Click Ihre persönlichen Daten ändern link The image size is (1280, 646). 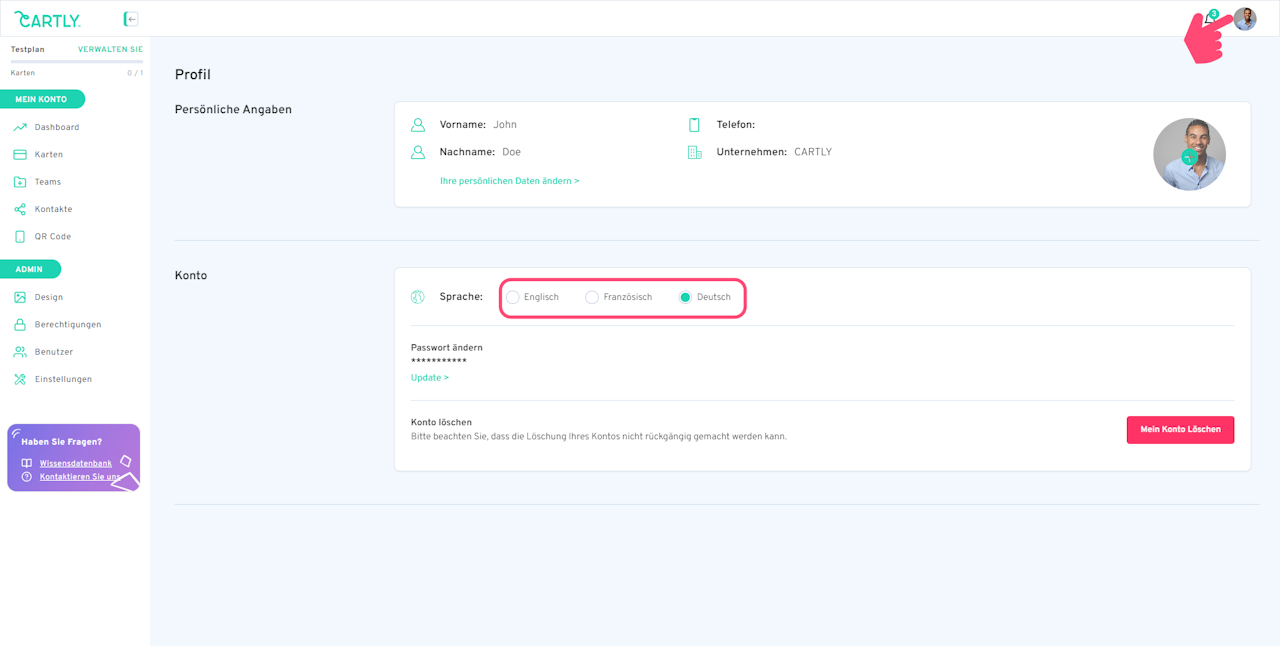click(509, 181)
